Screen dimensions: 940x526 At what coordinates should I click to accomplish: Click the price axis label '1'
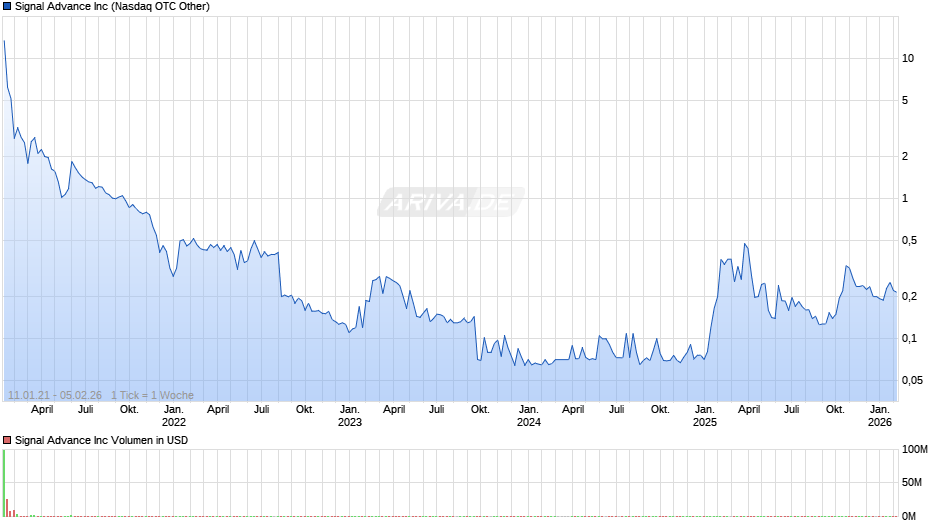click(905, 198)
